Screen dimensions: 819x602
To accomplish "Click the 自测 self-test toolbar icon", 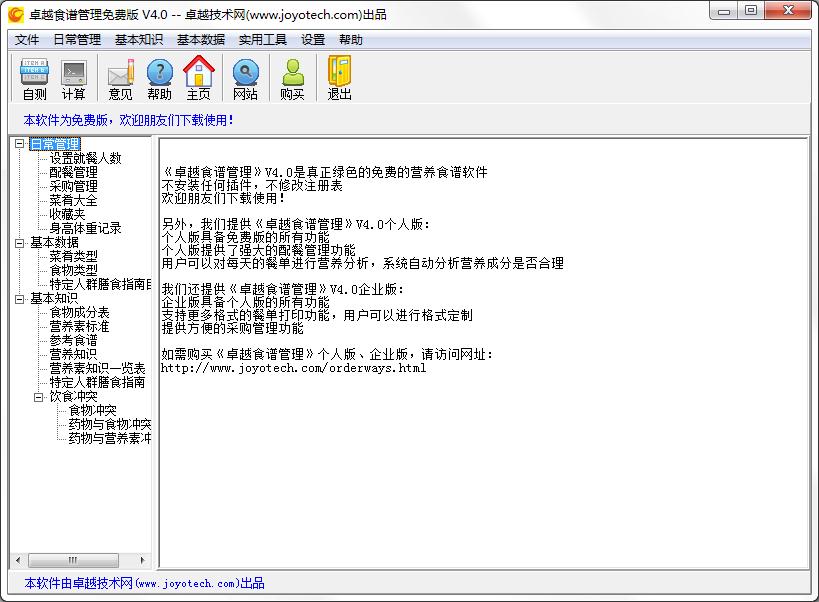I will point(34,78).
